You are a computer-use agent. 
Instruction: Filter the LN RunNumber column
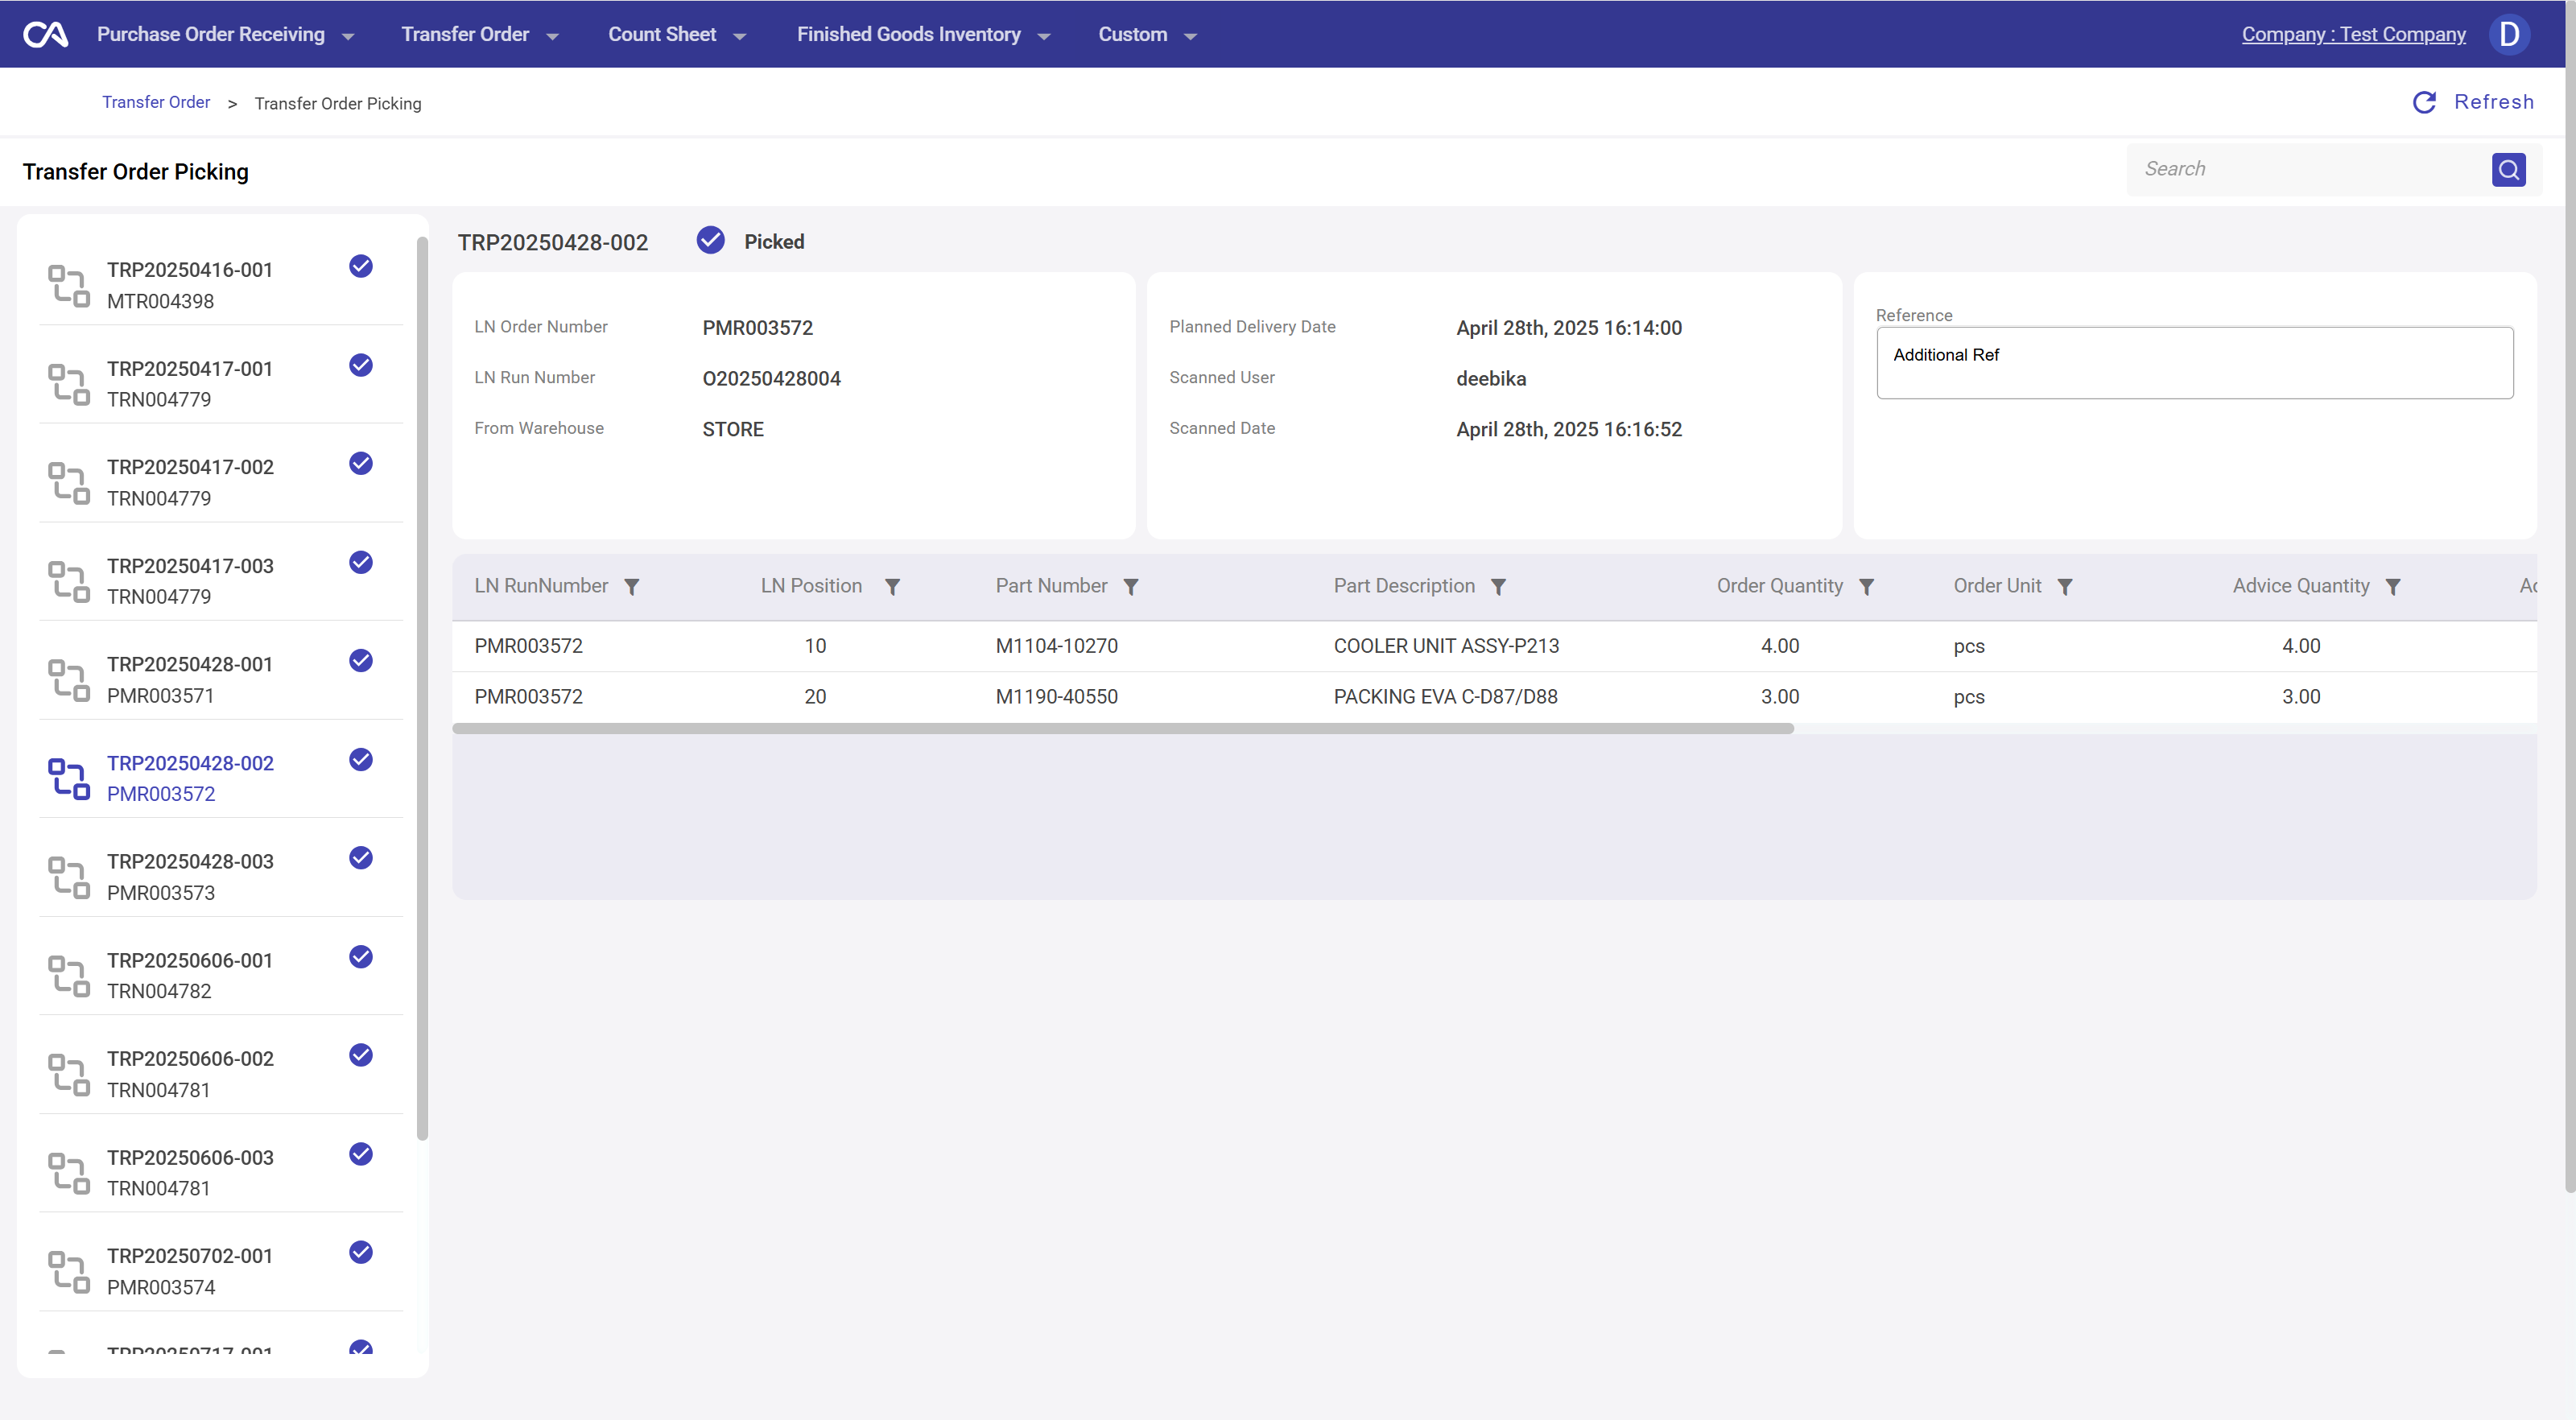point(632,587)
